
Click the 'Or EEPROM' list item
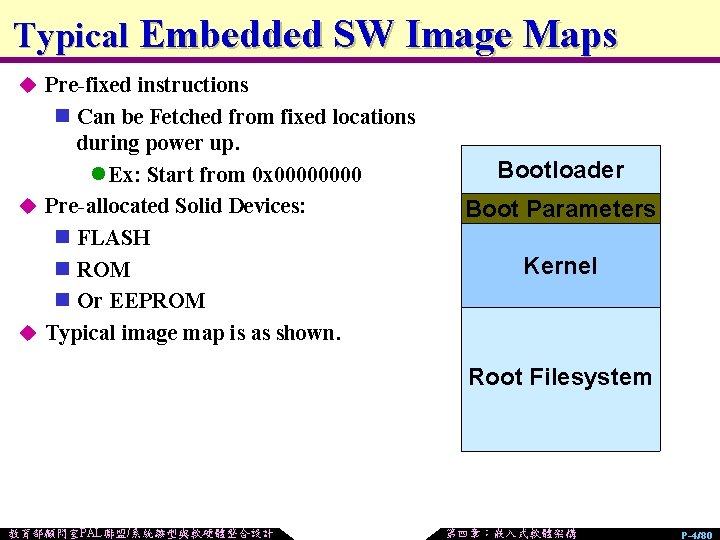[141, 301]
